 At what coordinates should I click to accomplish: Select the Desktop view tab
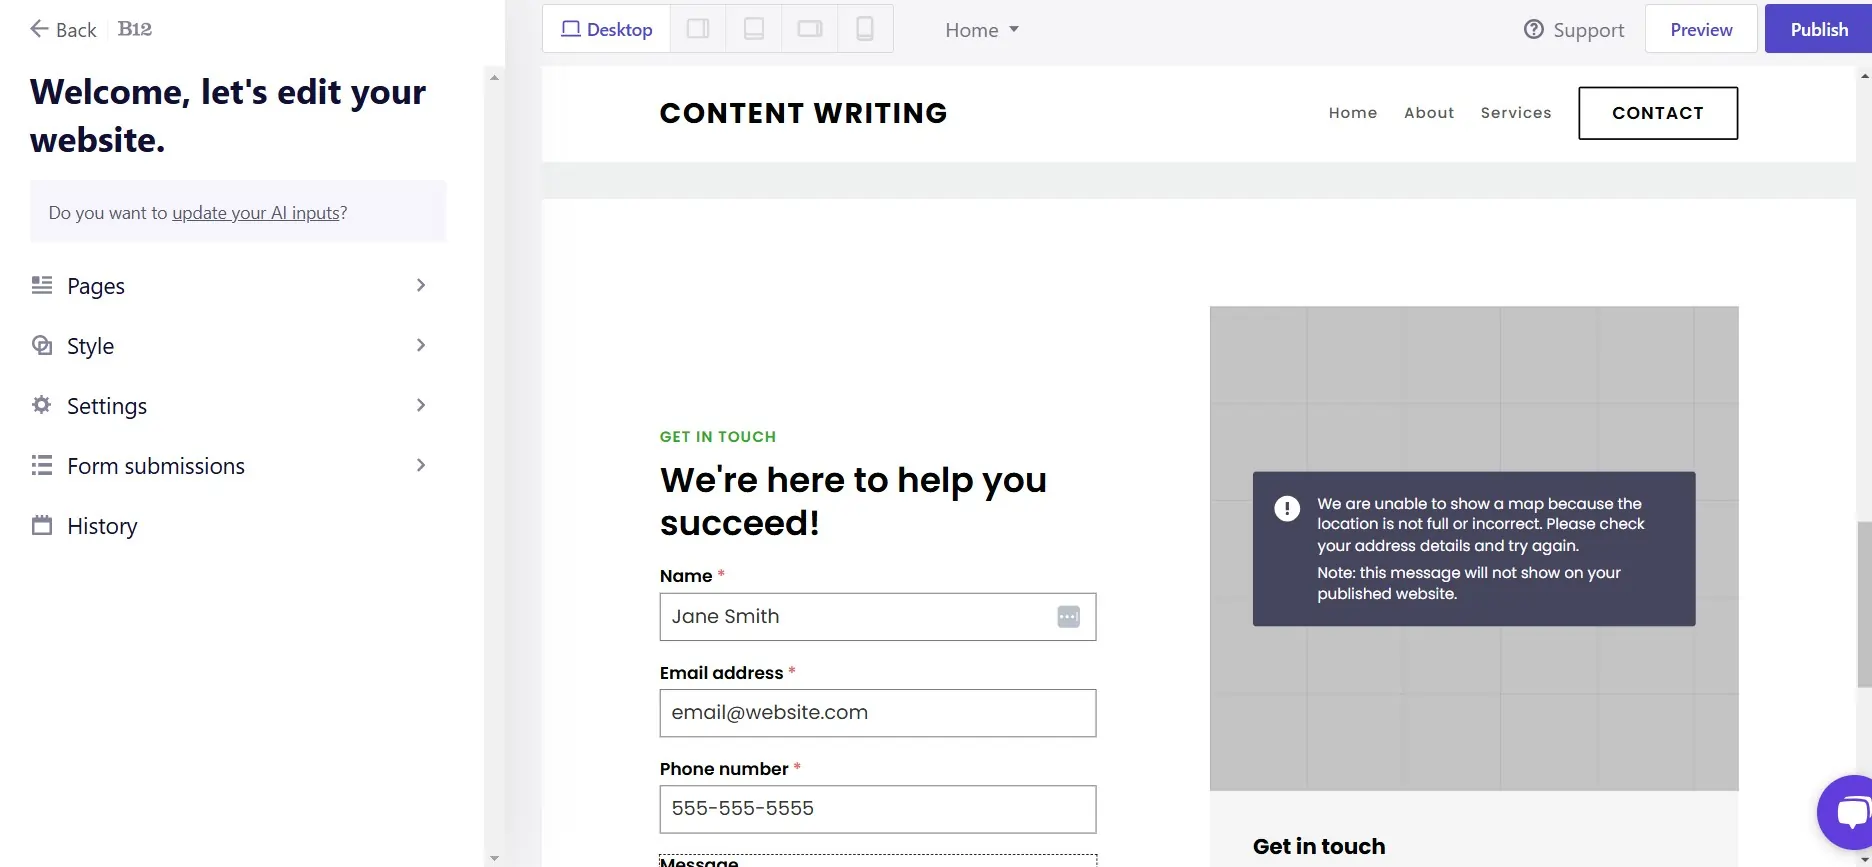(x=607, y=29)
